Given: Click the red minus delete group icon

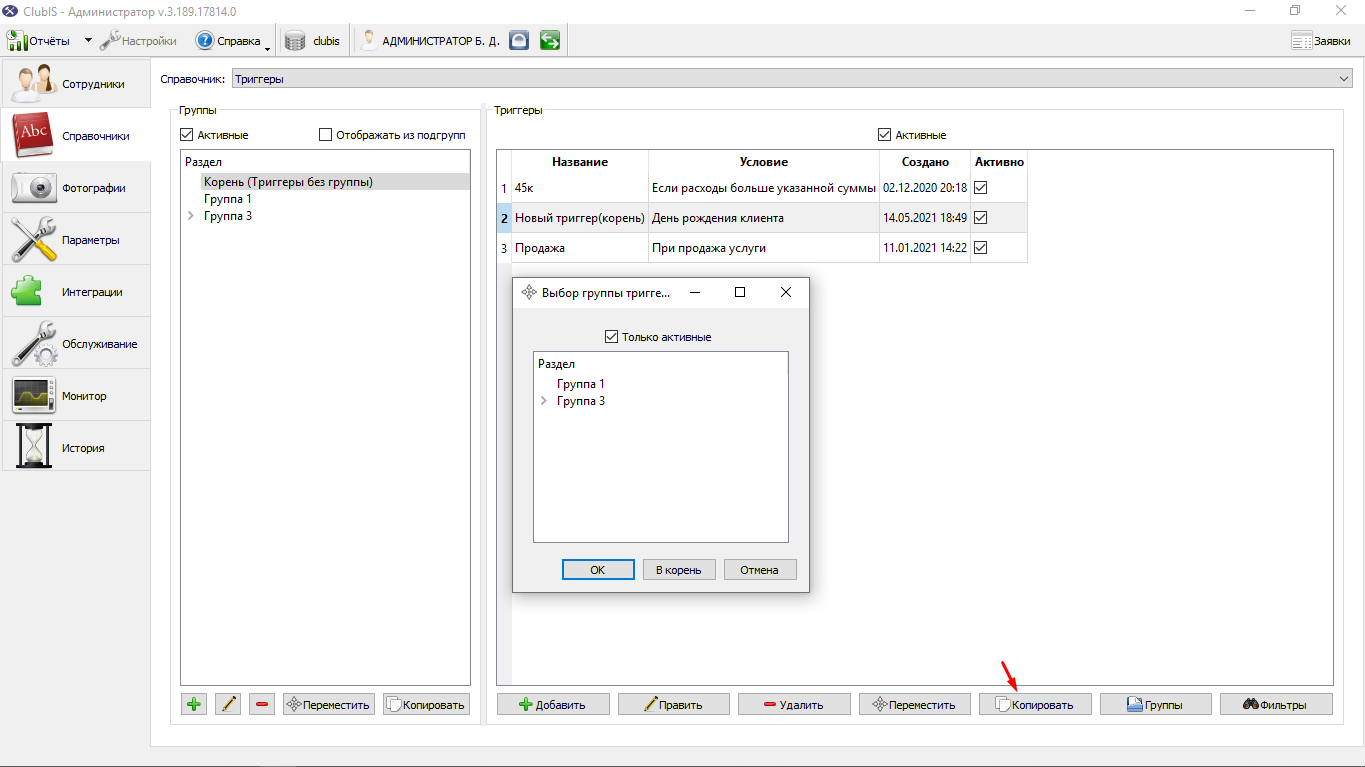Looking at the screenshot, I should [x=262, y=704].
